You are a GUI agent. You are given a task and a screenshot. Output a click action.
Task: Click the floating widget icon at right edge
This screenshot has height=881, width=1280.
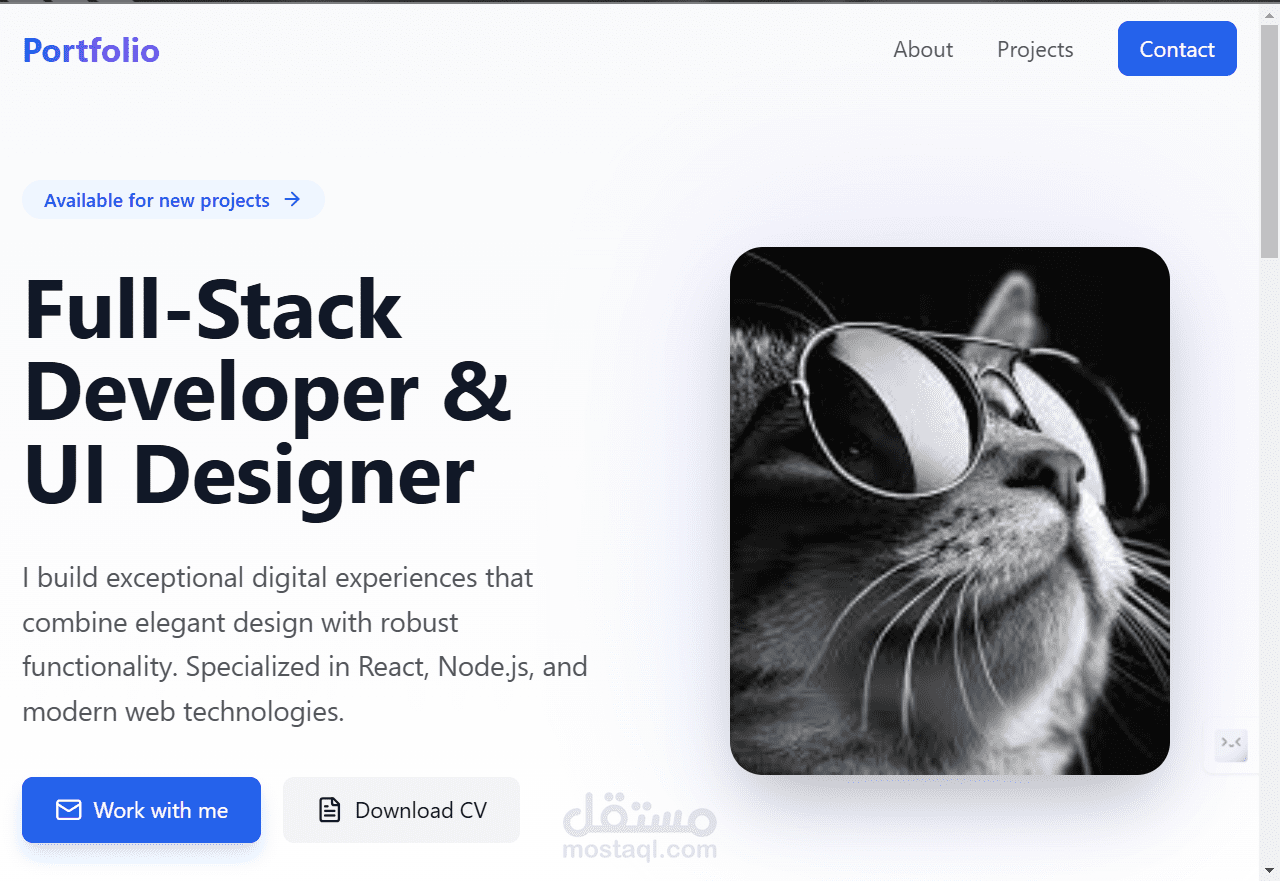pyautogui.click(x=1231, y=744)
